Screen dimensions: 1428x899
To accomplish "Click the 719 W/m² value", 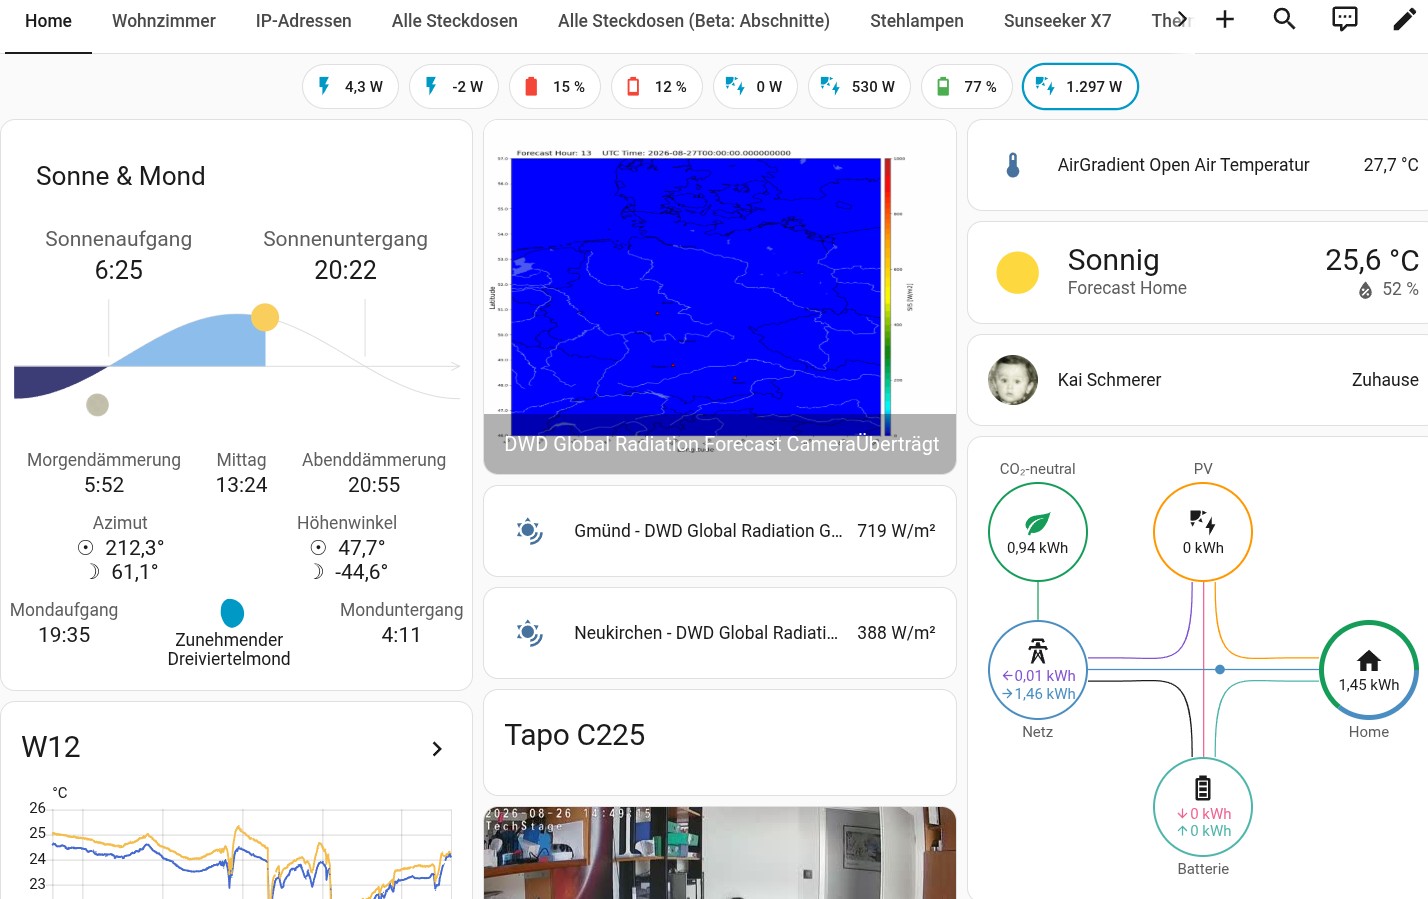I will pos(896,531).
